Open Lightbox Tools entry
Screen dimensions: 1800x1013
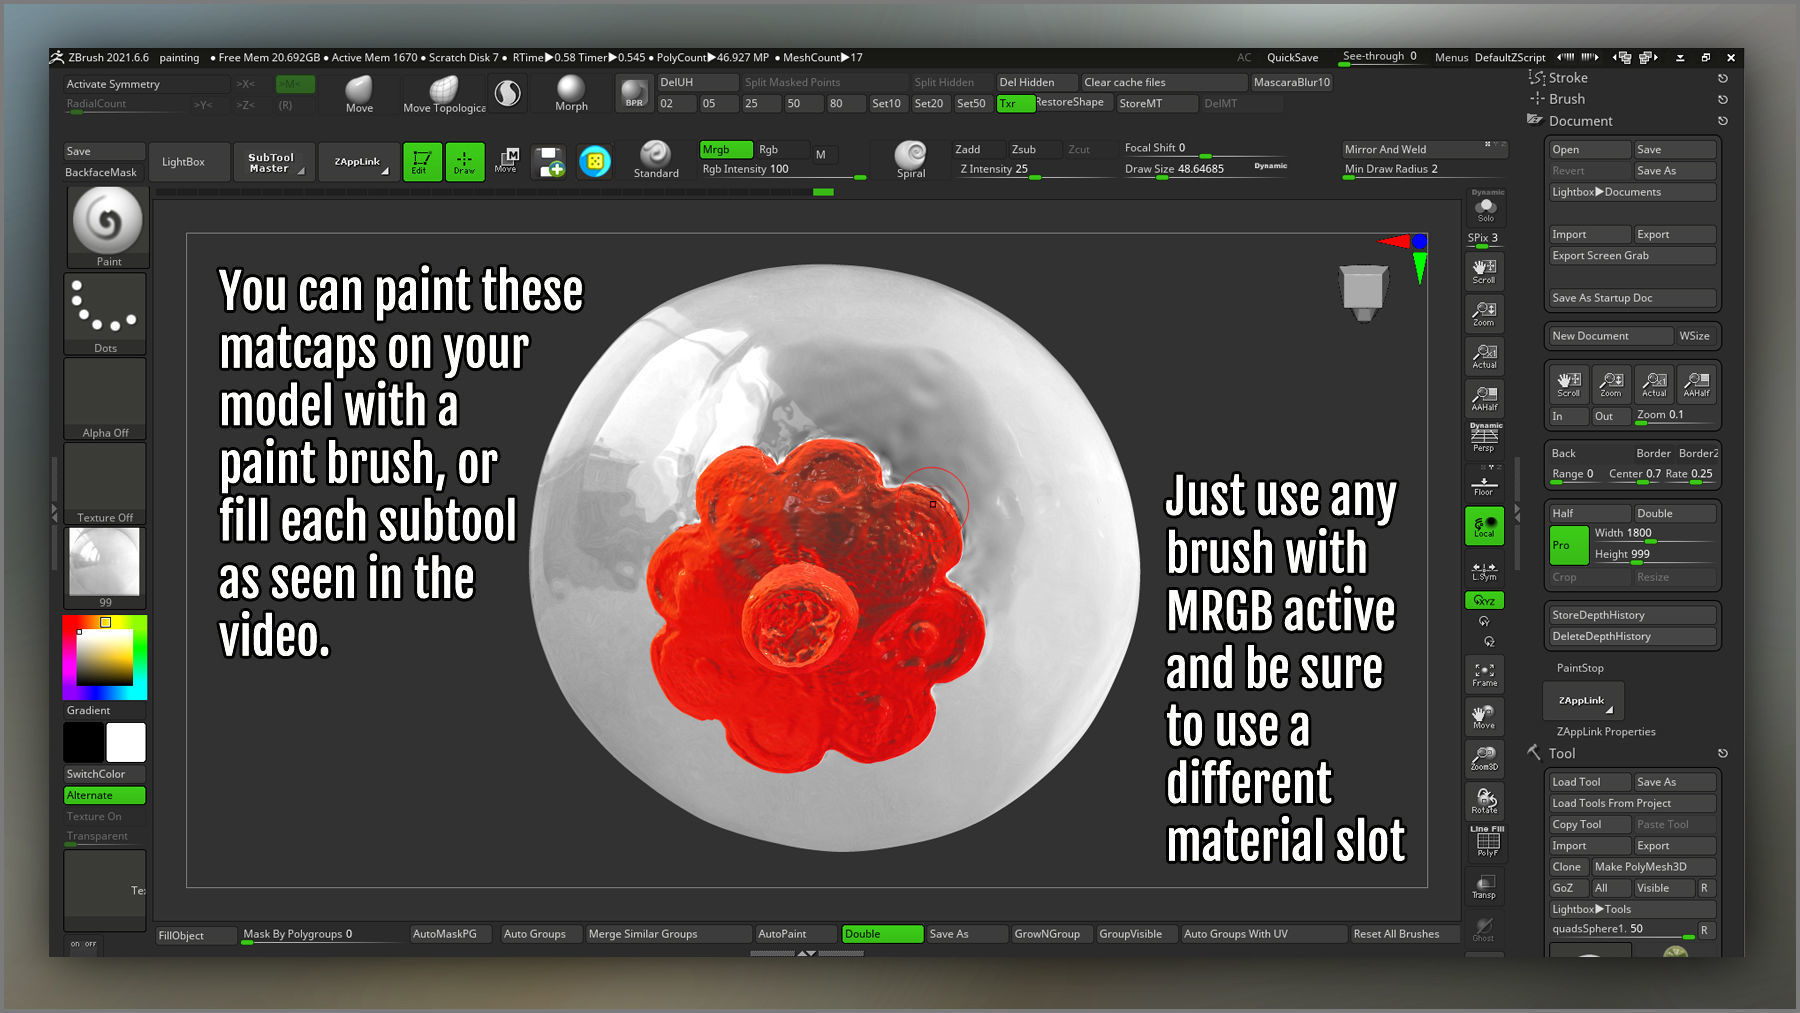[x=1632, y=909]
